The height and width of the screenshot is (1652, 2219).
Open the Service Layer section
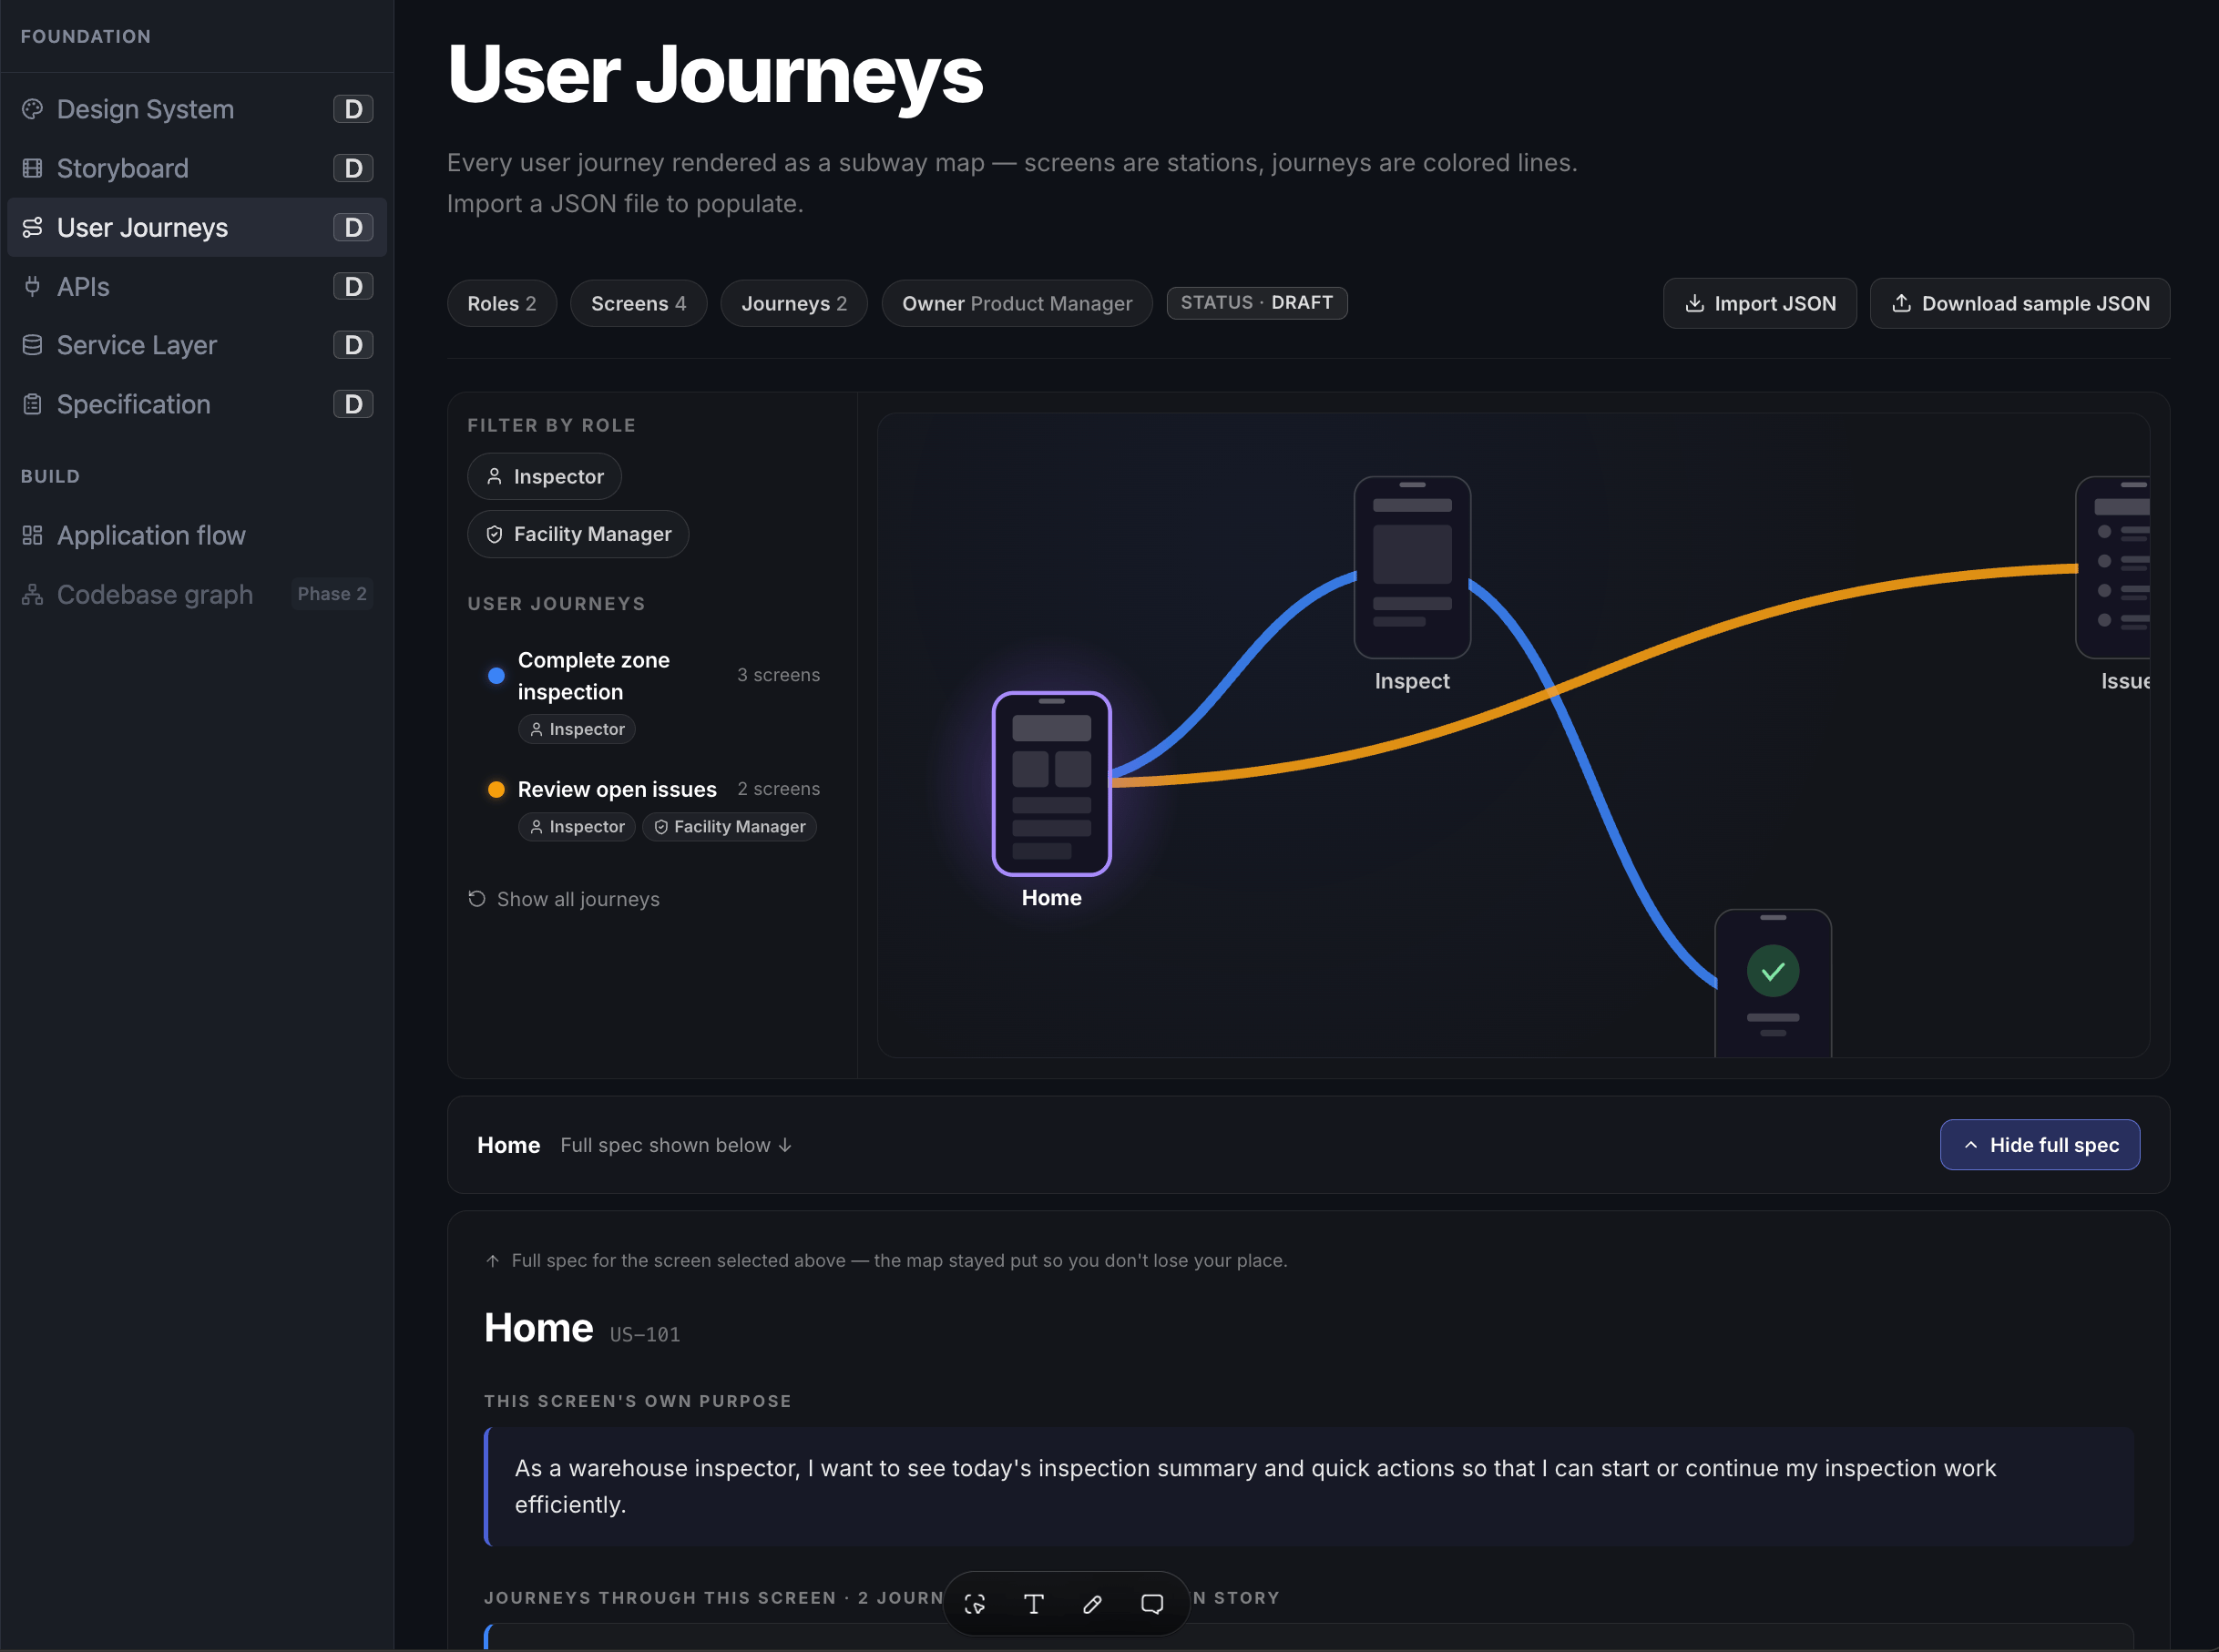197,345
